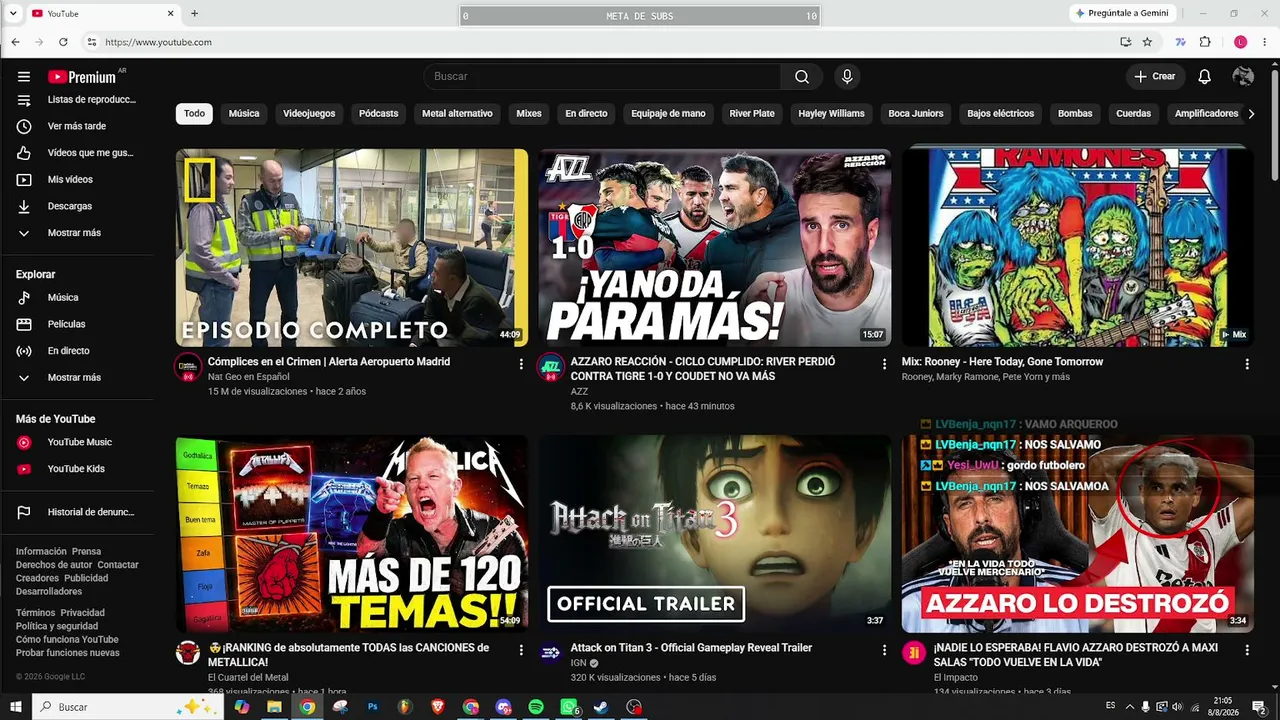
Task: Open the El Cuartel del Metal channel avatar
Action: click(188, 653)
